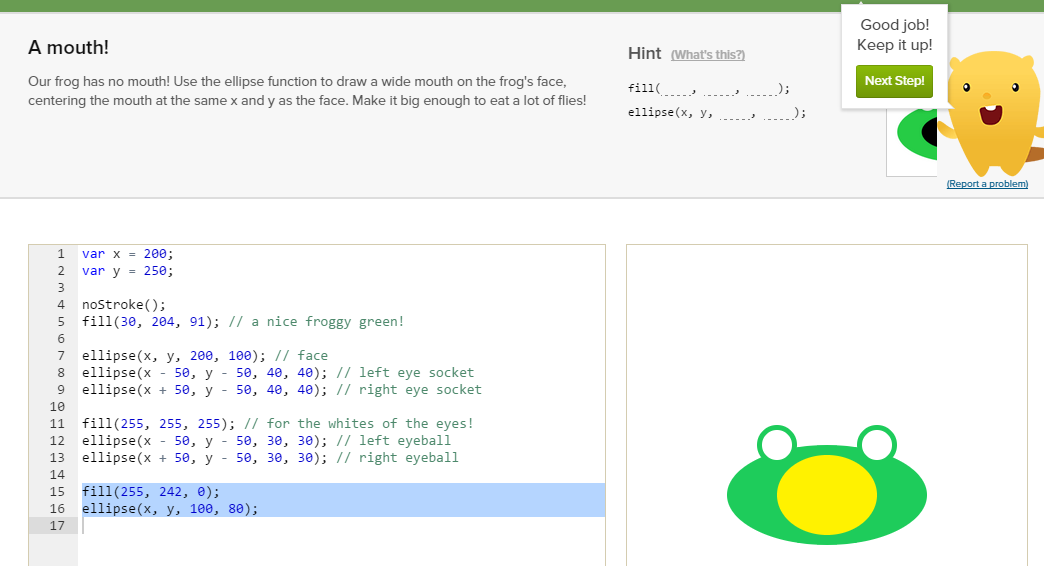This screenshot has width=1044, height=566.
Task: Click the comment 'a nice froggy green!'
Action: click(x=316, y=322)
